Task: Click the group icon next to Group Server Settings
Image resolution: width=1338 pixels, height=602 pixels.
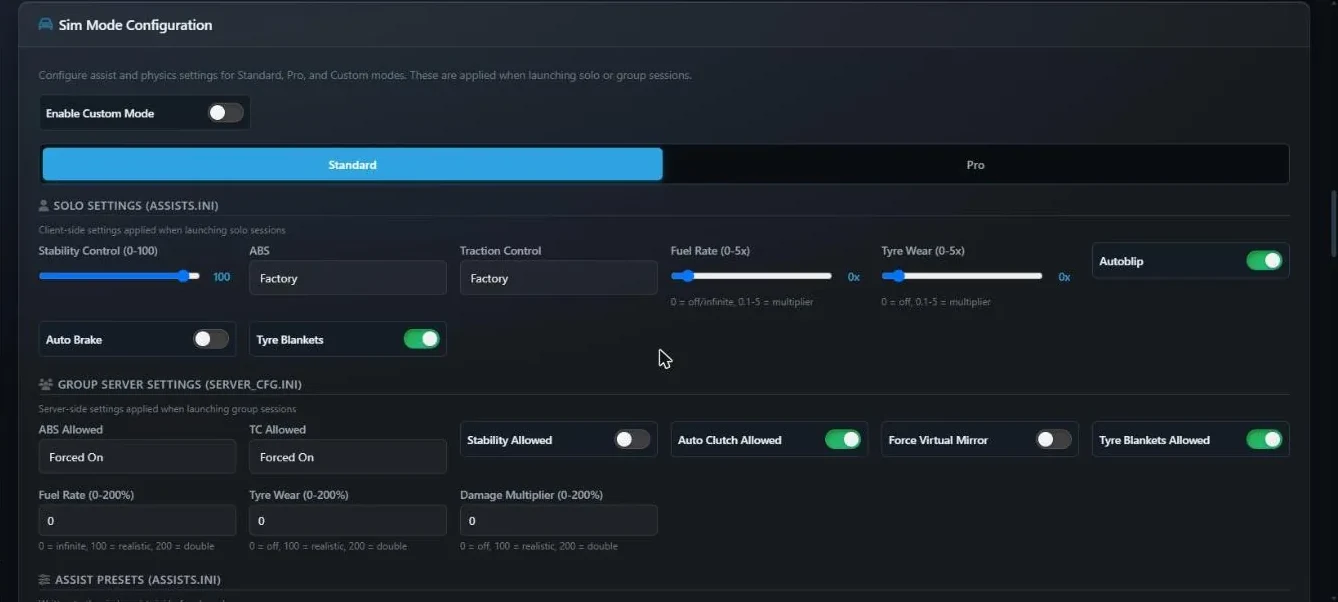Action: coord(45,385)
